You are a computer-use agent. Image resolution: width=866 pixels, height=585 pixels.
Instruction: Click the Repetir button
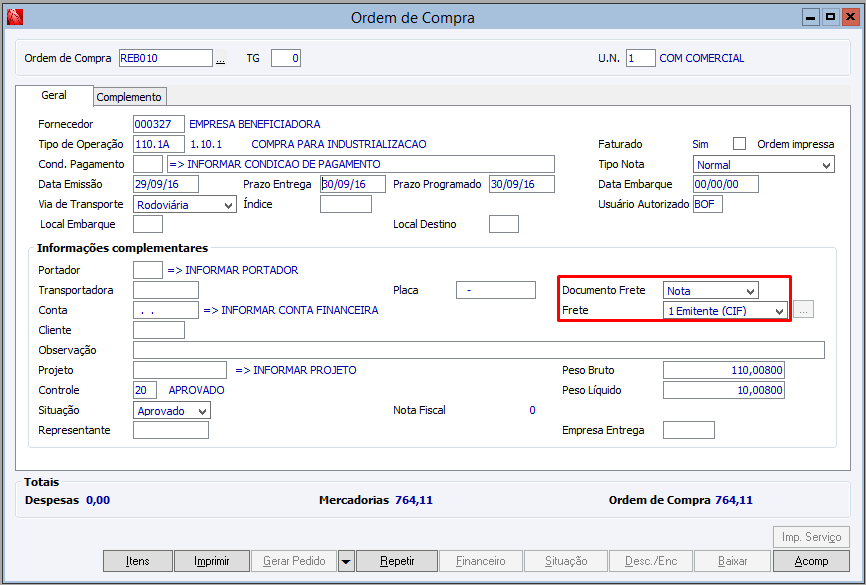[397, 561]
